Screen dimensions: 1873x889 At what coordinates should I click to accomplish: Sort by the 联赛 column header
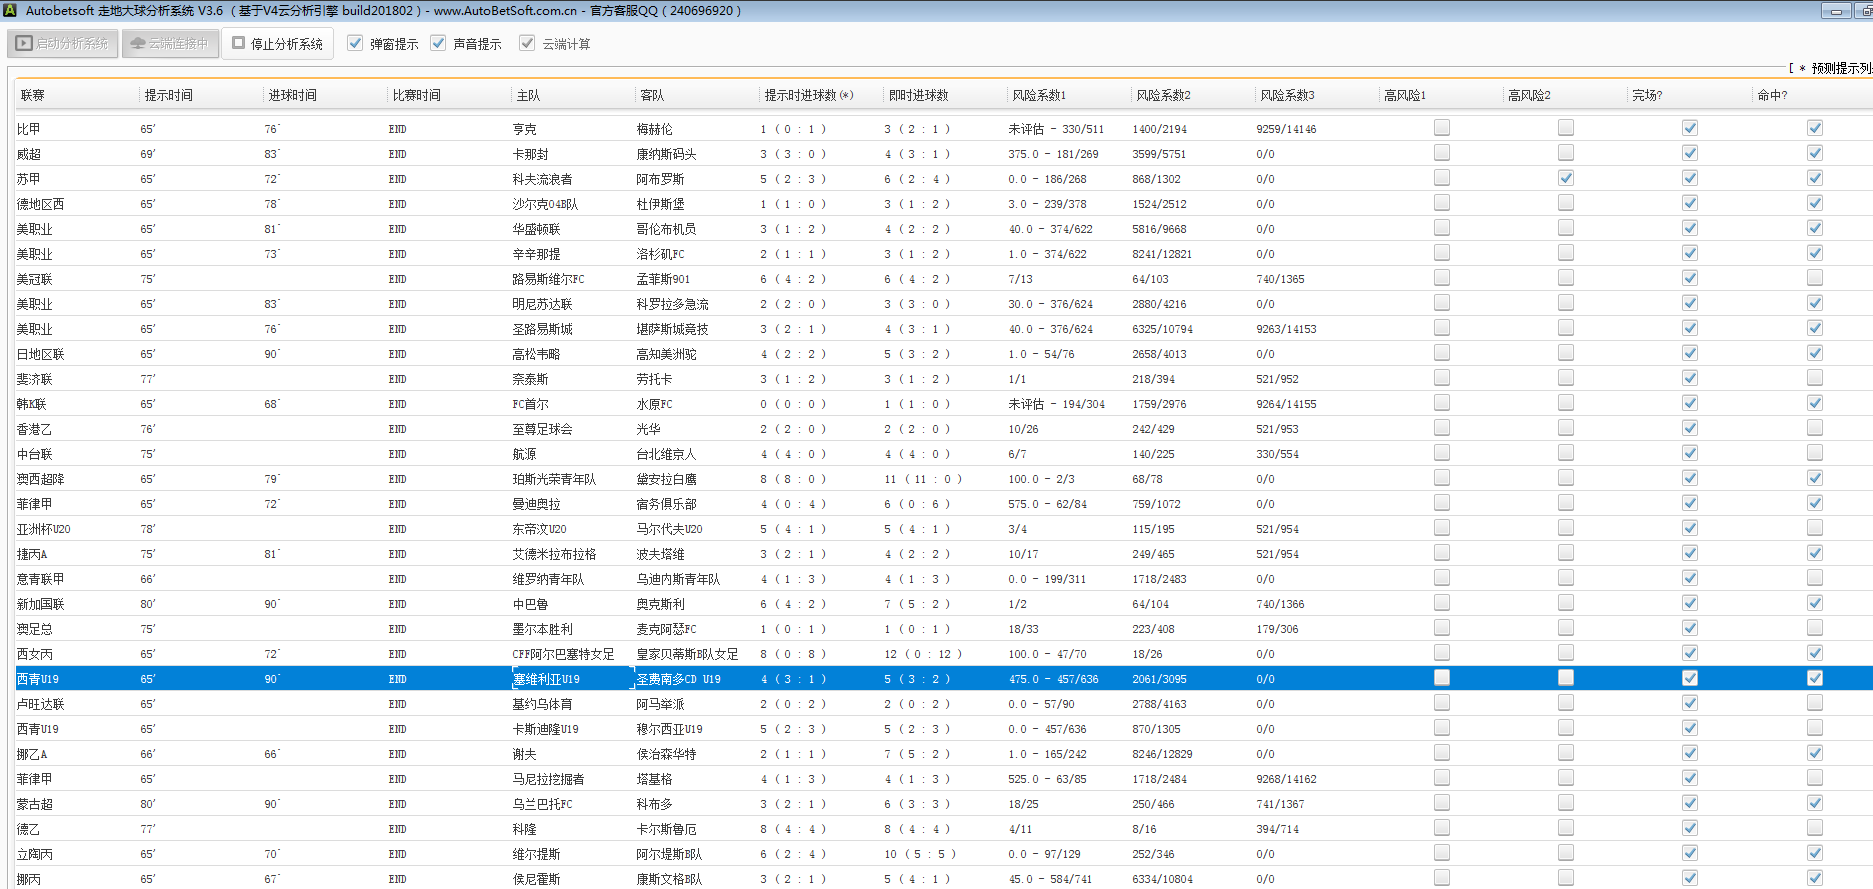pos(33,95)
